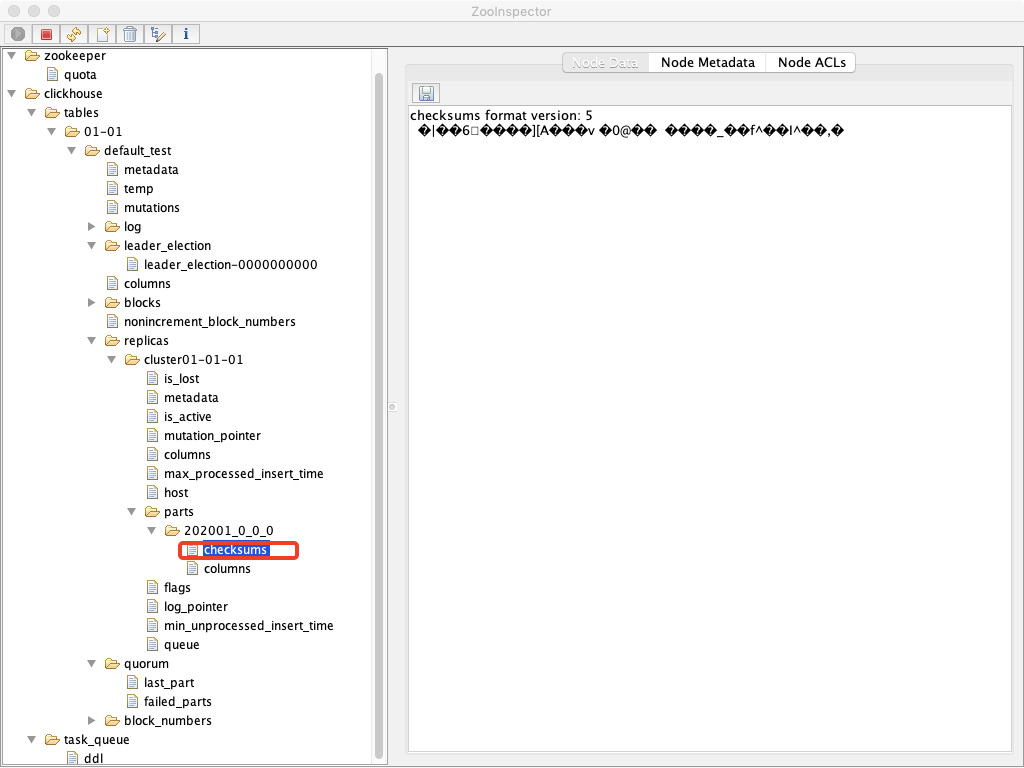
Task: Click the split pane divider handle
Action: tap(392, 407)
